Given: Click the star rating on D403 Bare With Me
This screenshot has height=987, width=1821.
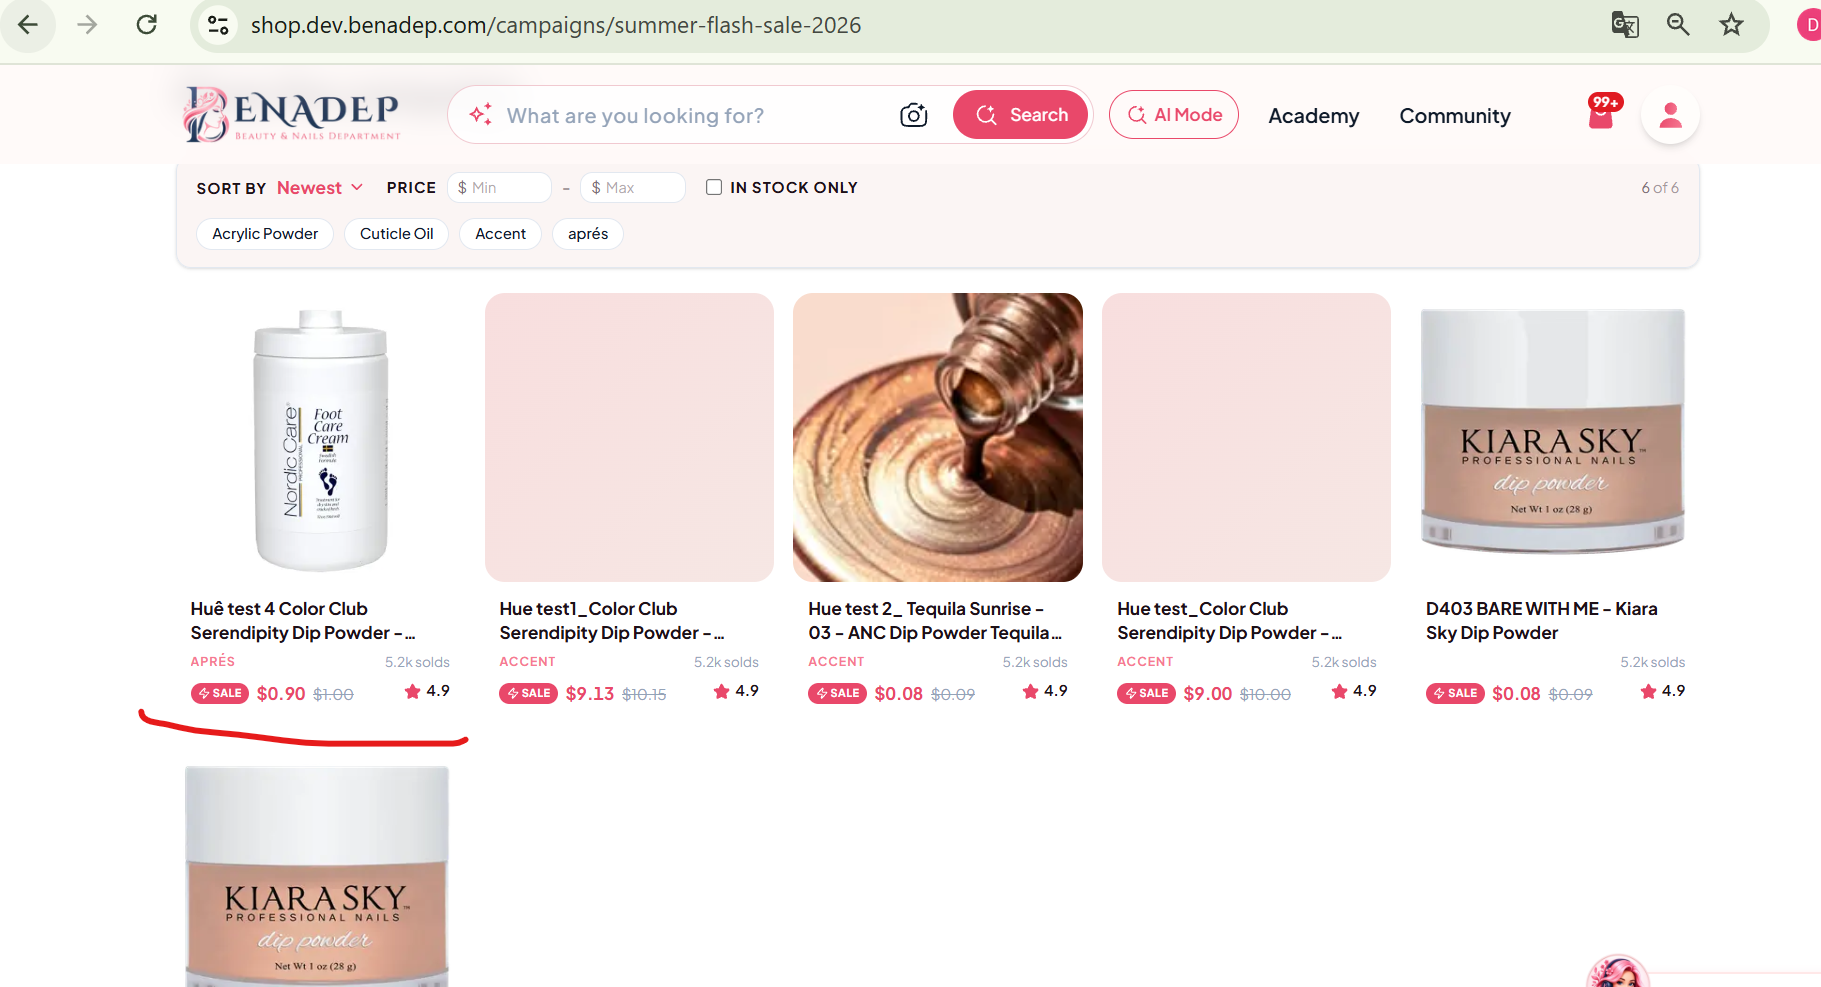Looking at the screenshot, I should pyautogui.click(x=1663, y=691).
